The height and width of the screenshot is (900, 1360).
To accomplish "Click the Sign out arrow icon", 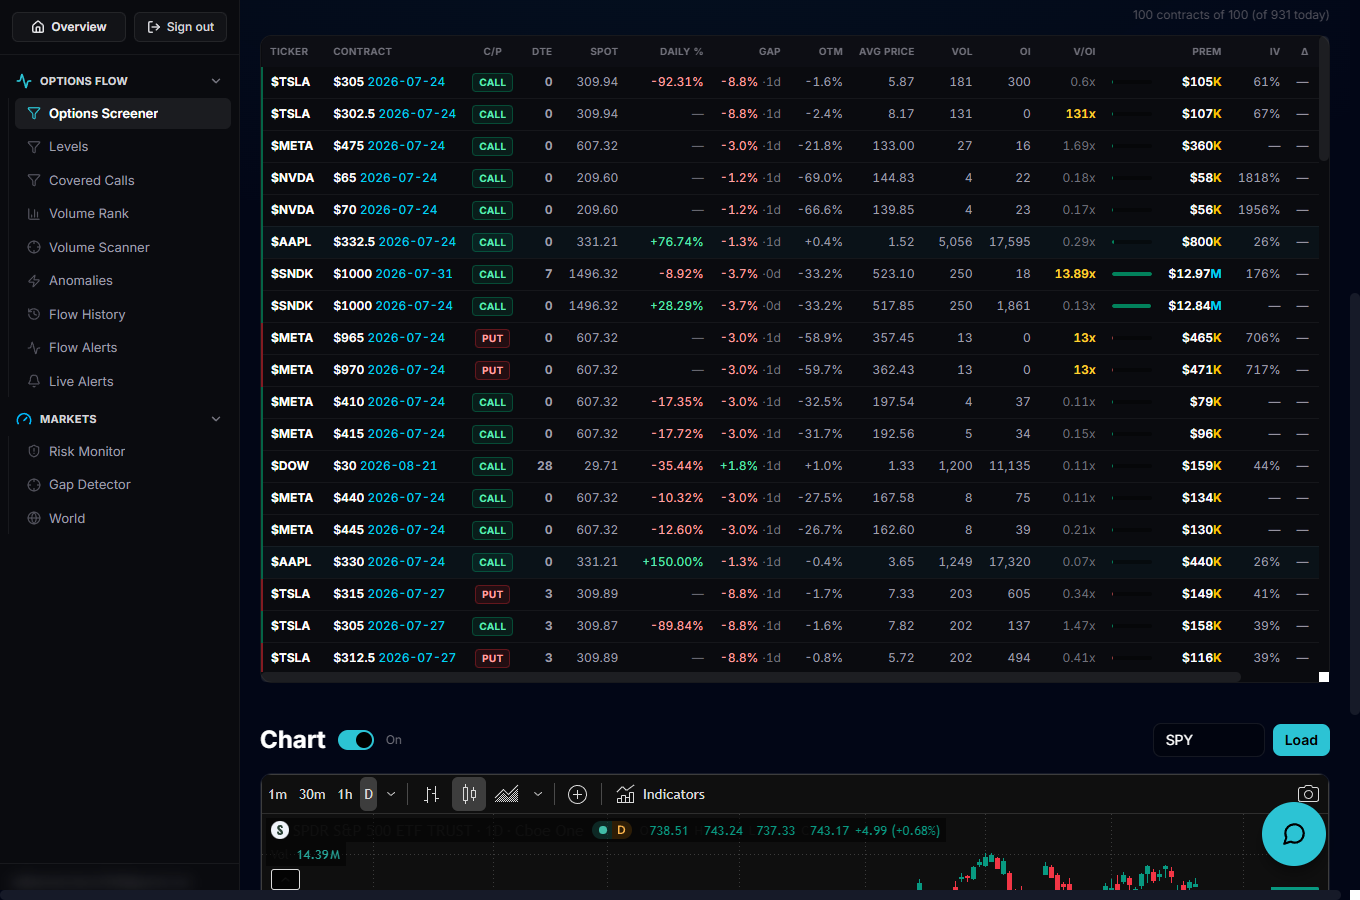I will (154, 27).
